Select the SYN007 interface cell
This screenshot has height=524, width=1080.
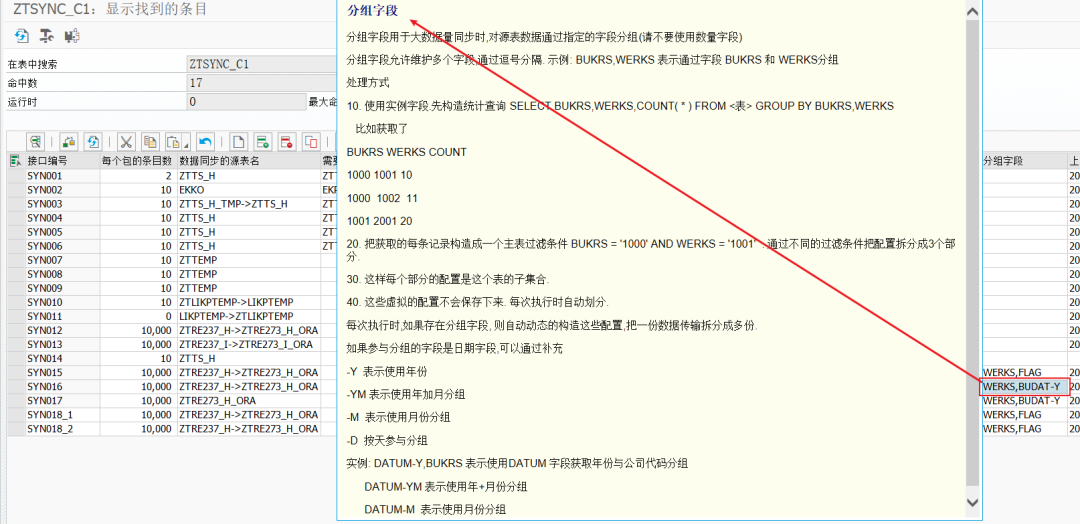tap(63, 260)
